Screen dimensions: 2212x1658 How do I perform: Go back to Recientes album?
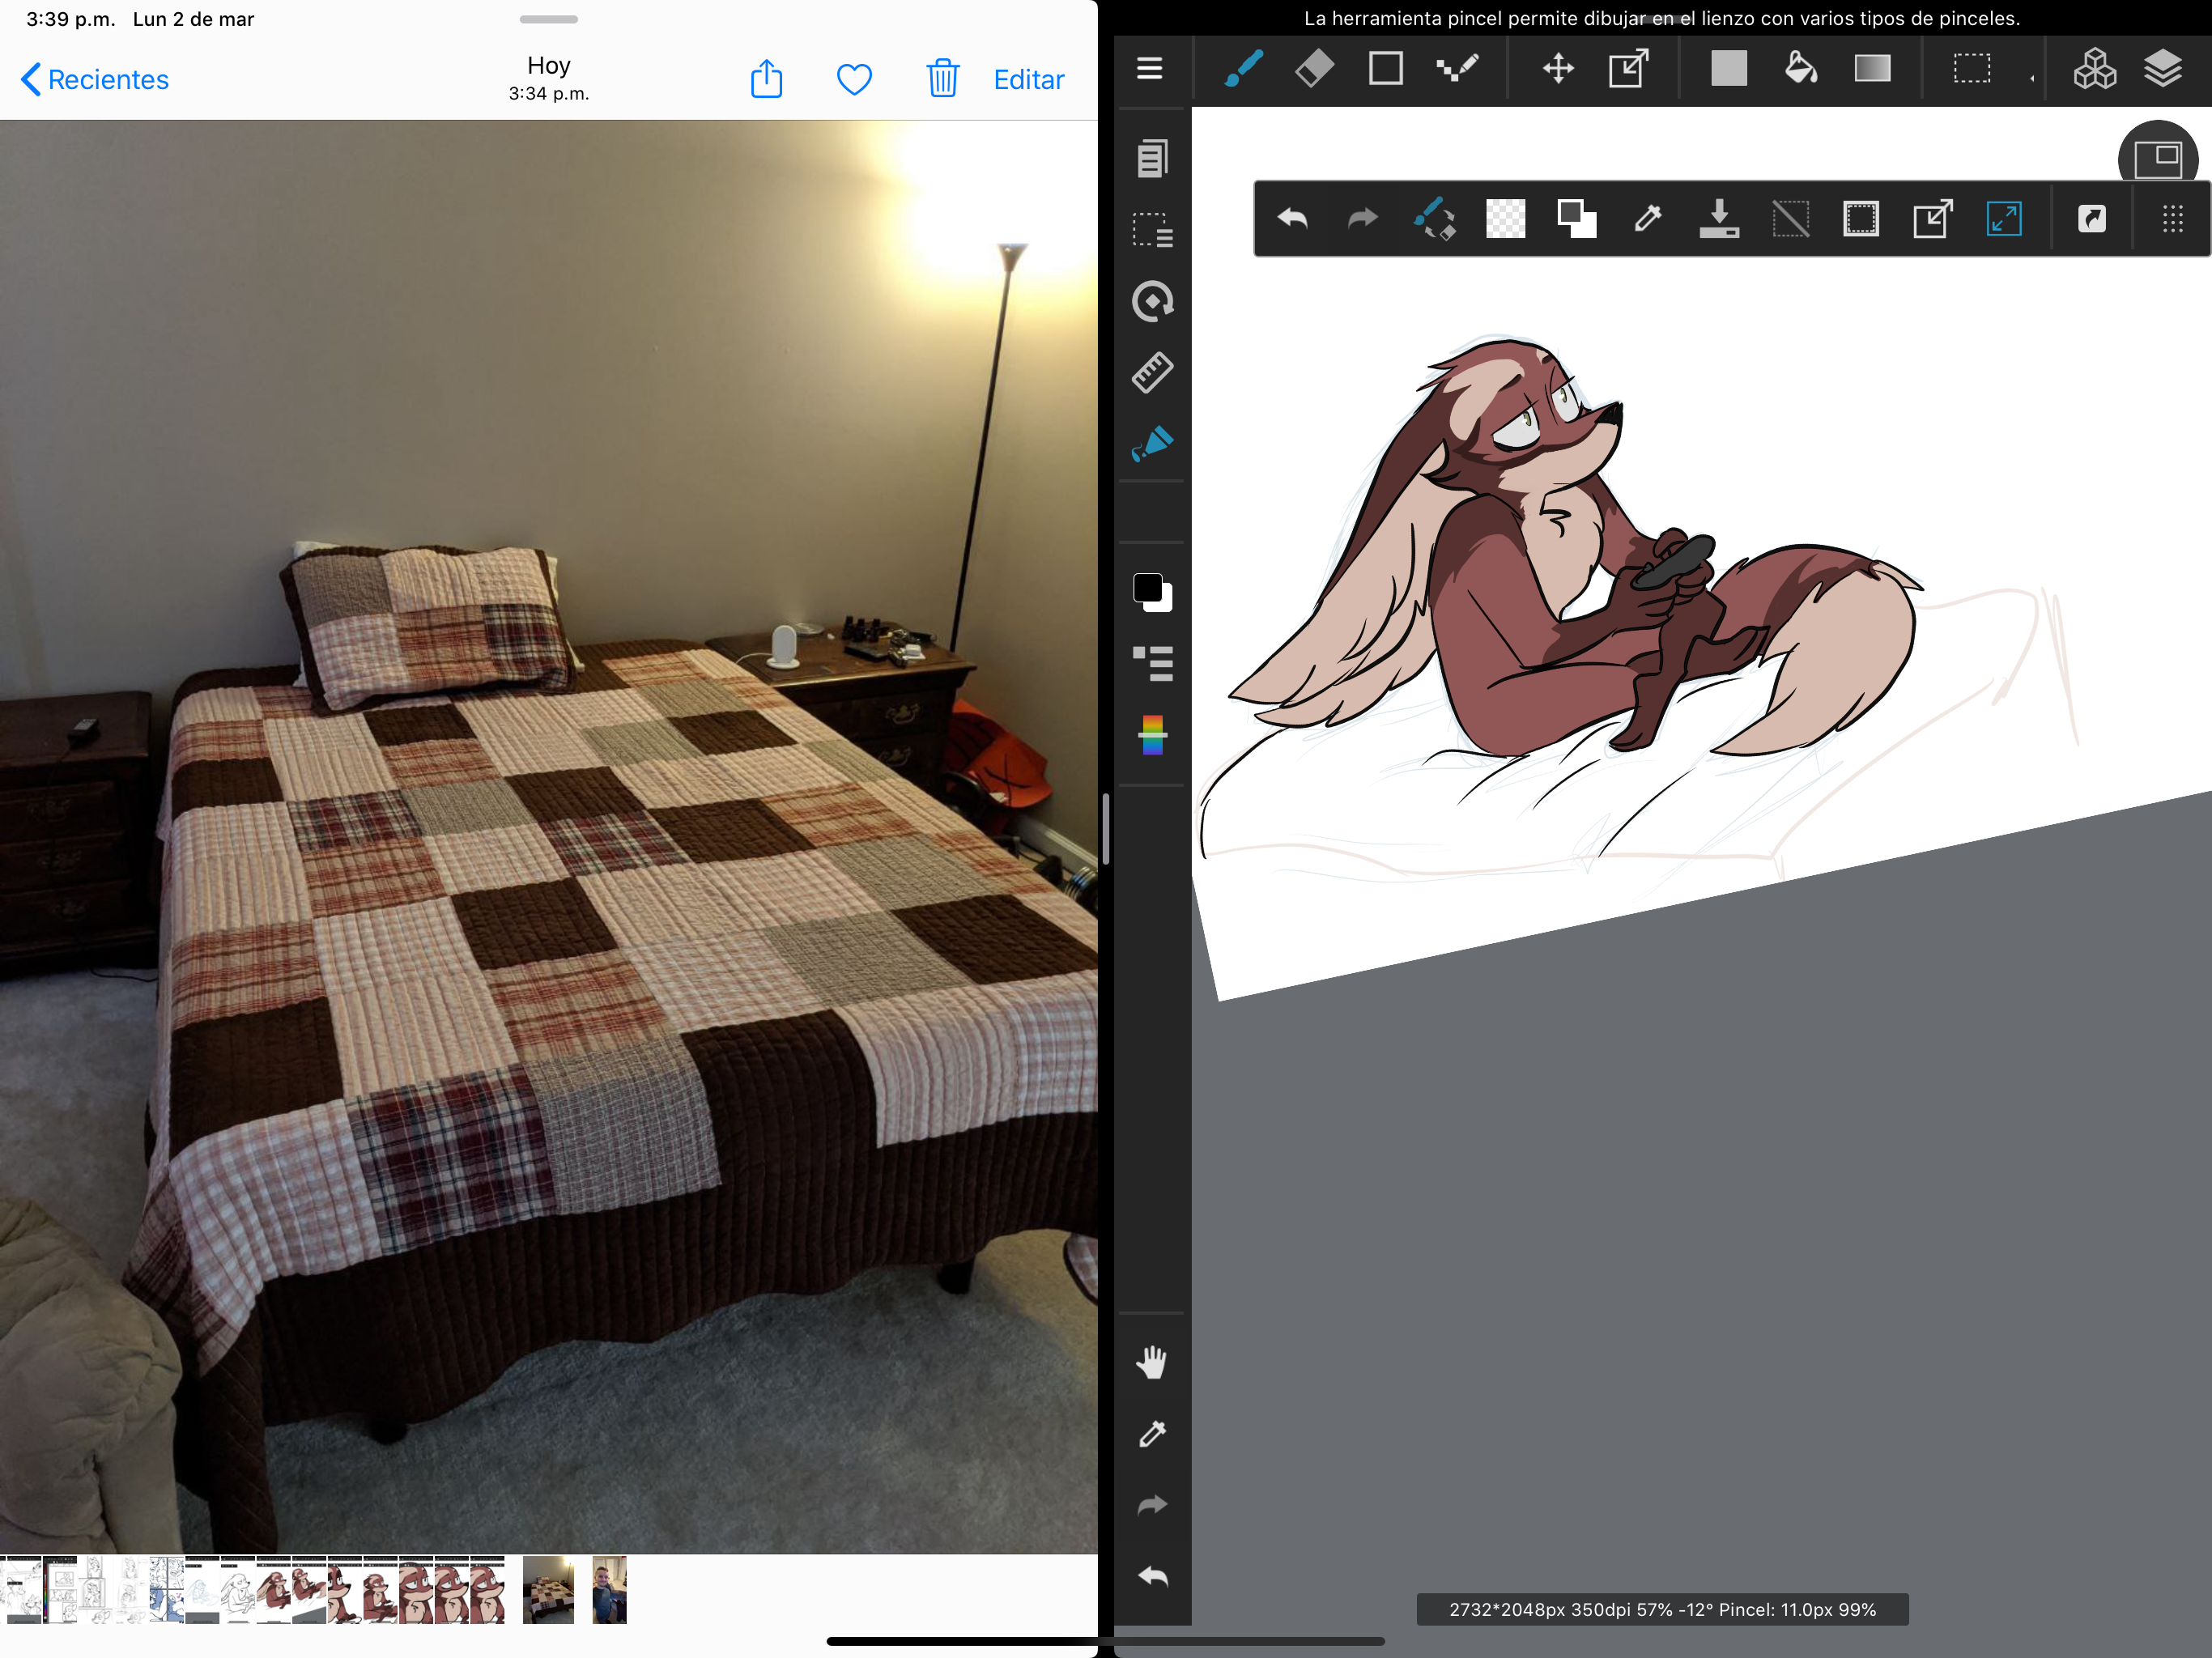click(x=95, y=79)
